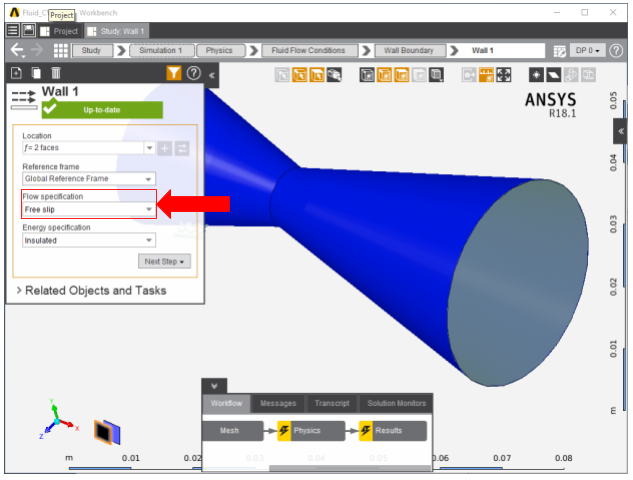Click the dark wireframe cube view icon
This screenshot has width=633, height=480.
(367, 75)
